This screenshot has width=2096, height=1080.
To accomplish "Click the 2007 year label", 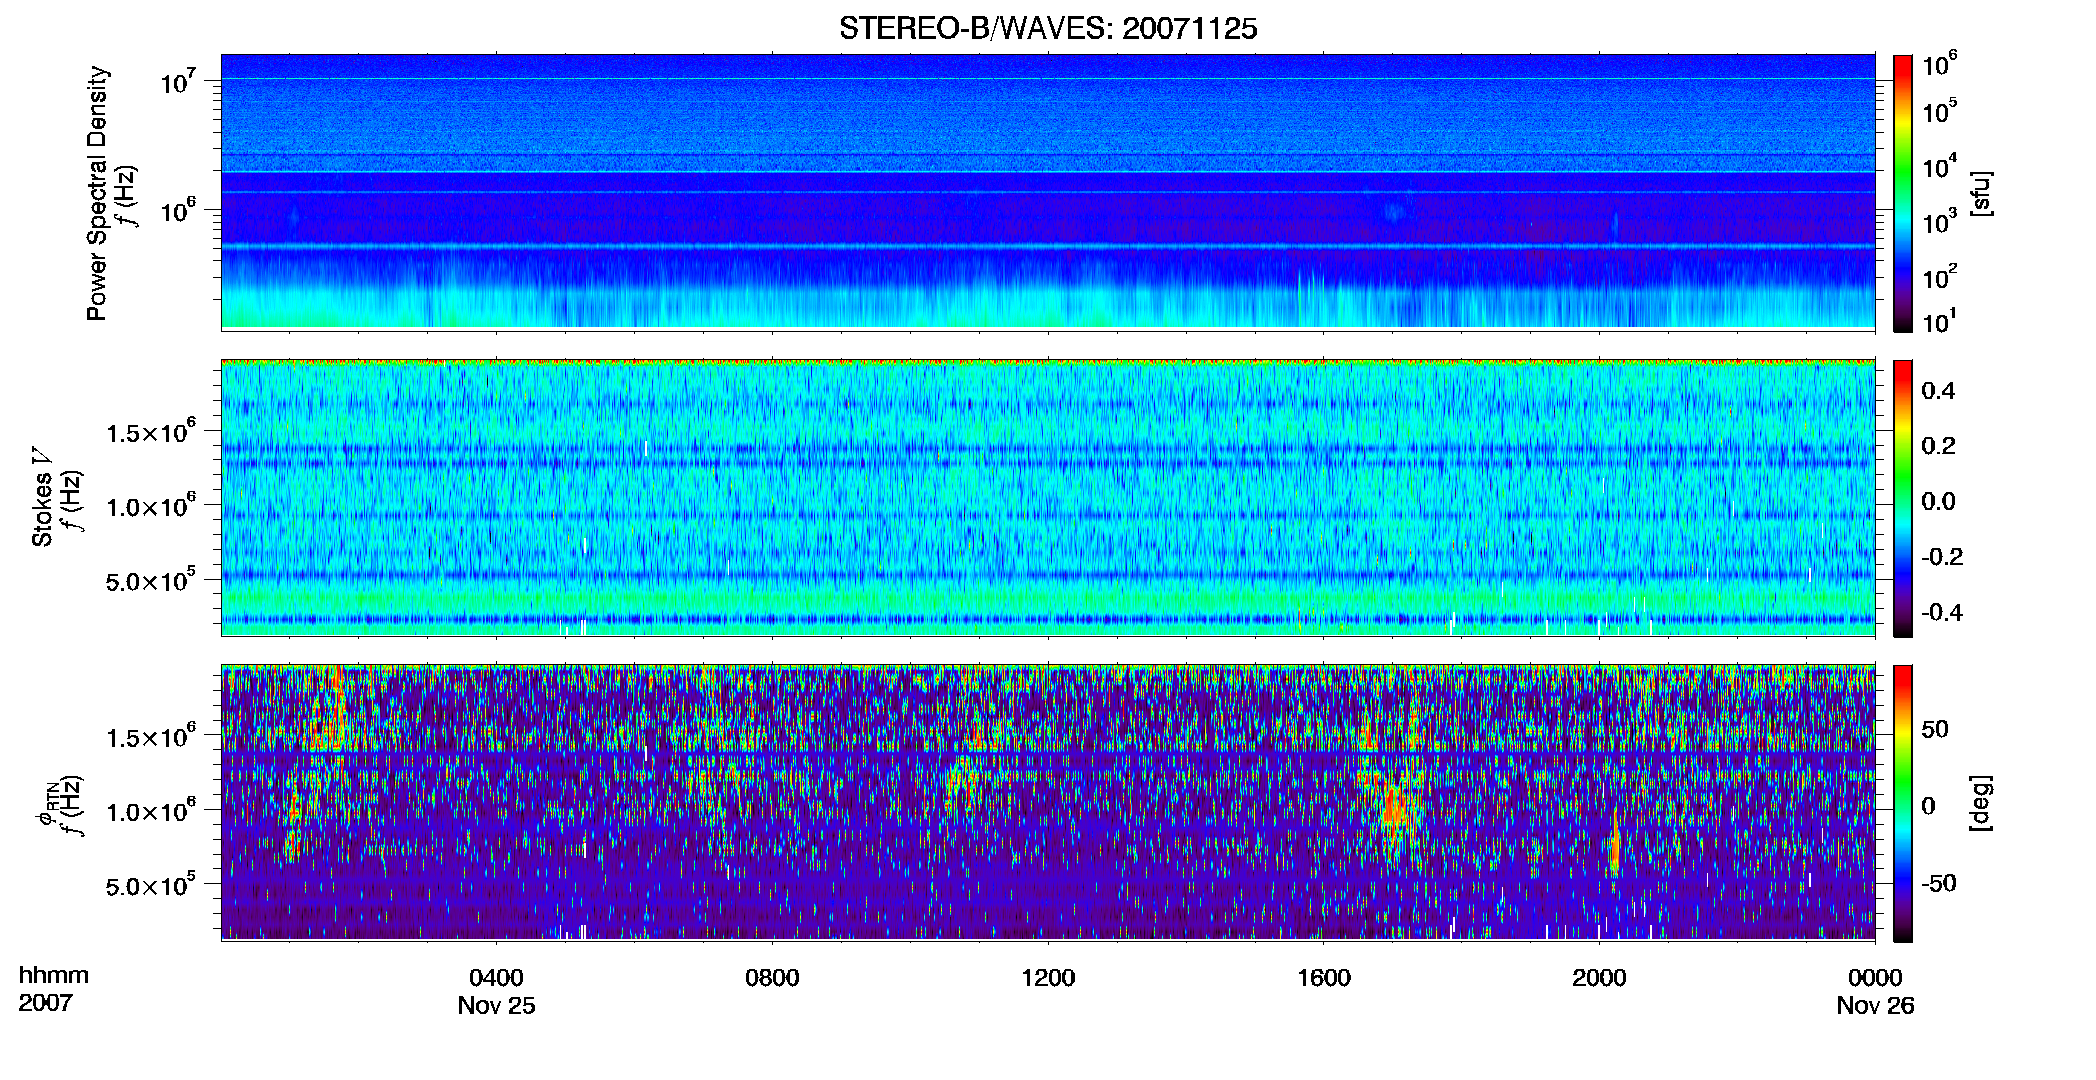I will tap(45, 1003).
